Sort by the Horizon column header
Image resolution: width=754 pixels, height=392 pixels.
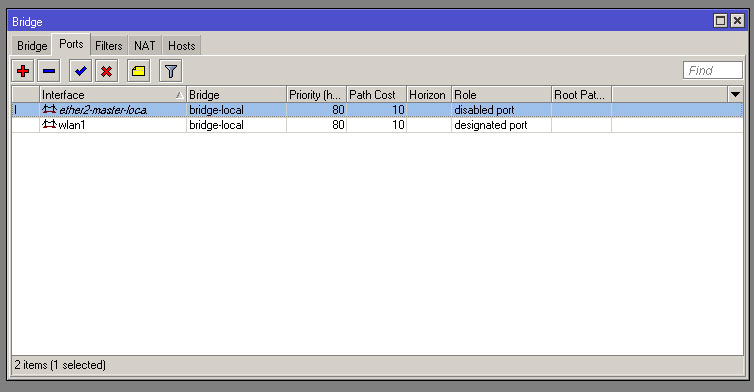[x=429, y=94]
